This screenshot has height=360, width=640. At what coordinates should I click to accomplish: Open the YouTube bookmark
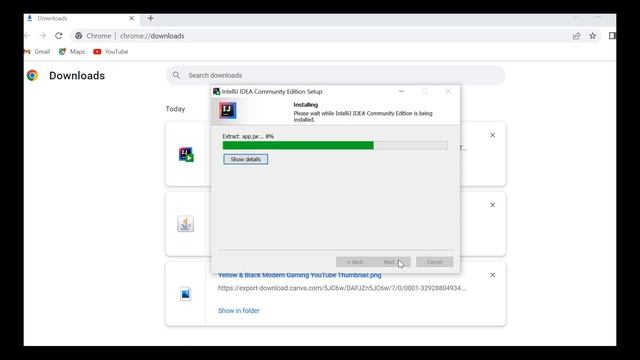pyautogui.click(x=111, y=51)
